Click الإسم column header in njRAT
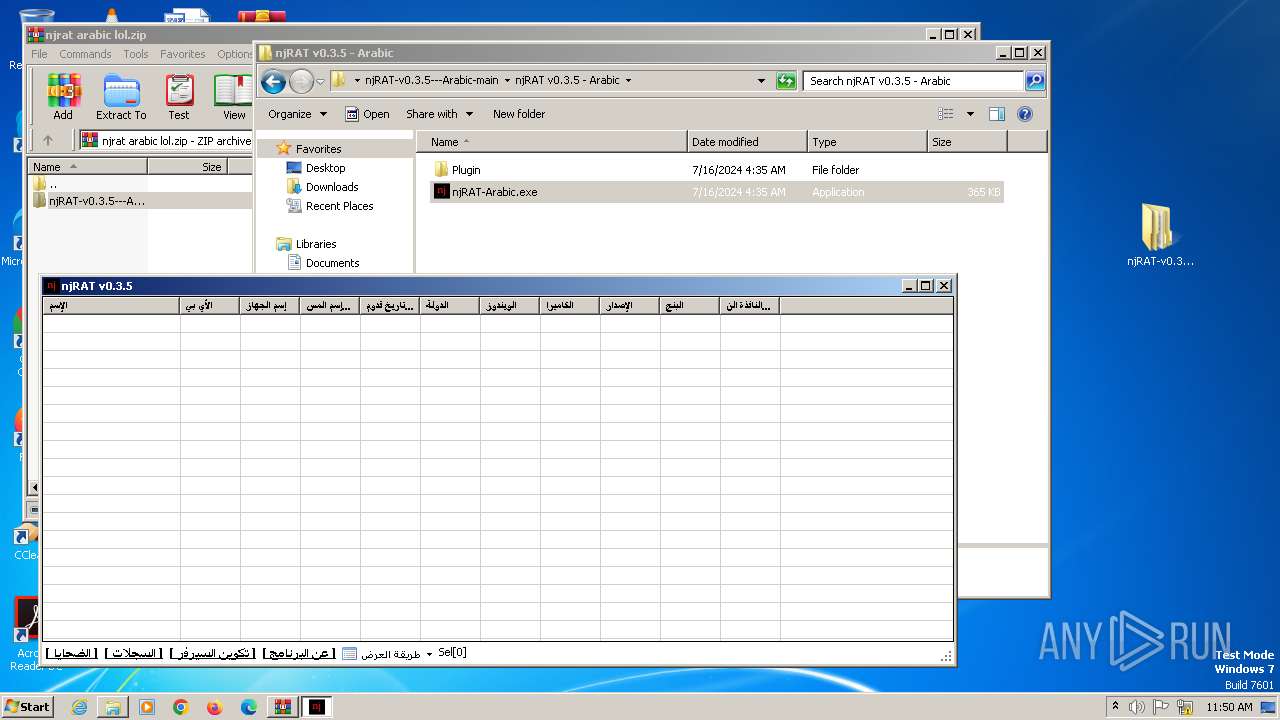The width and height of the screenshot is (1280, 720). point(111,305)
